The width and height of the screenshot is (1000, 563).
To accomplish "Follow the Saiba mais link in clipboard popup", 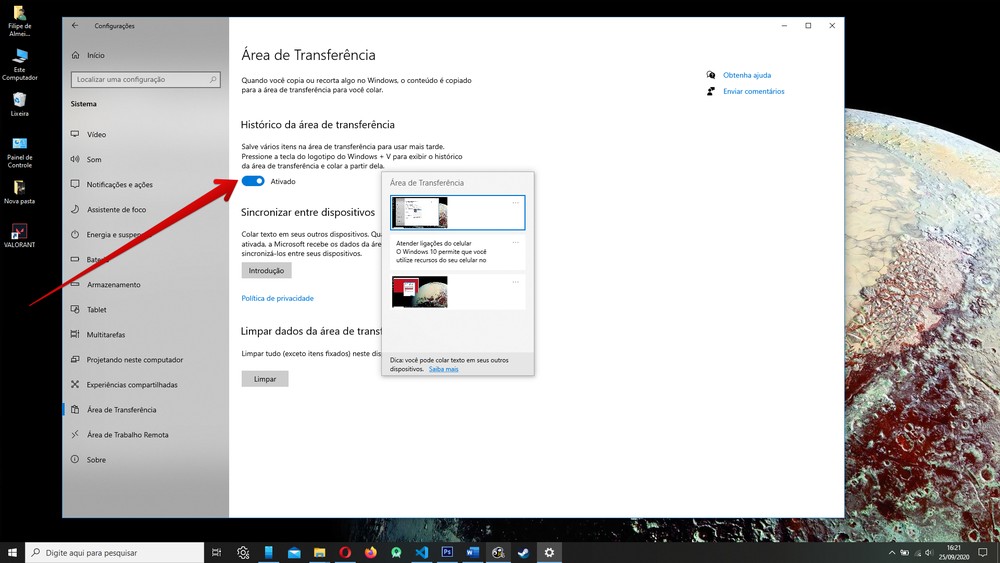I will [x=443, y=369].
